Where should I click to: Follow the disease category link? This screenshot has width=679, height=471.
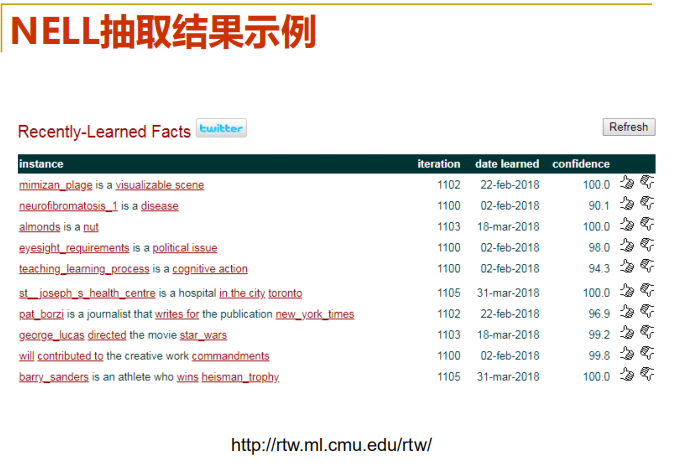coord(159,206)
